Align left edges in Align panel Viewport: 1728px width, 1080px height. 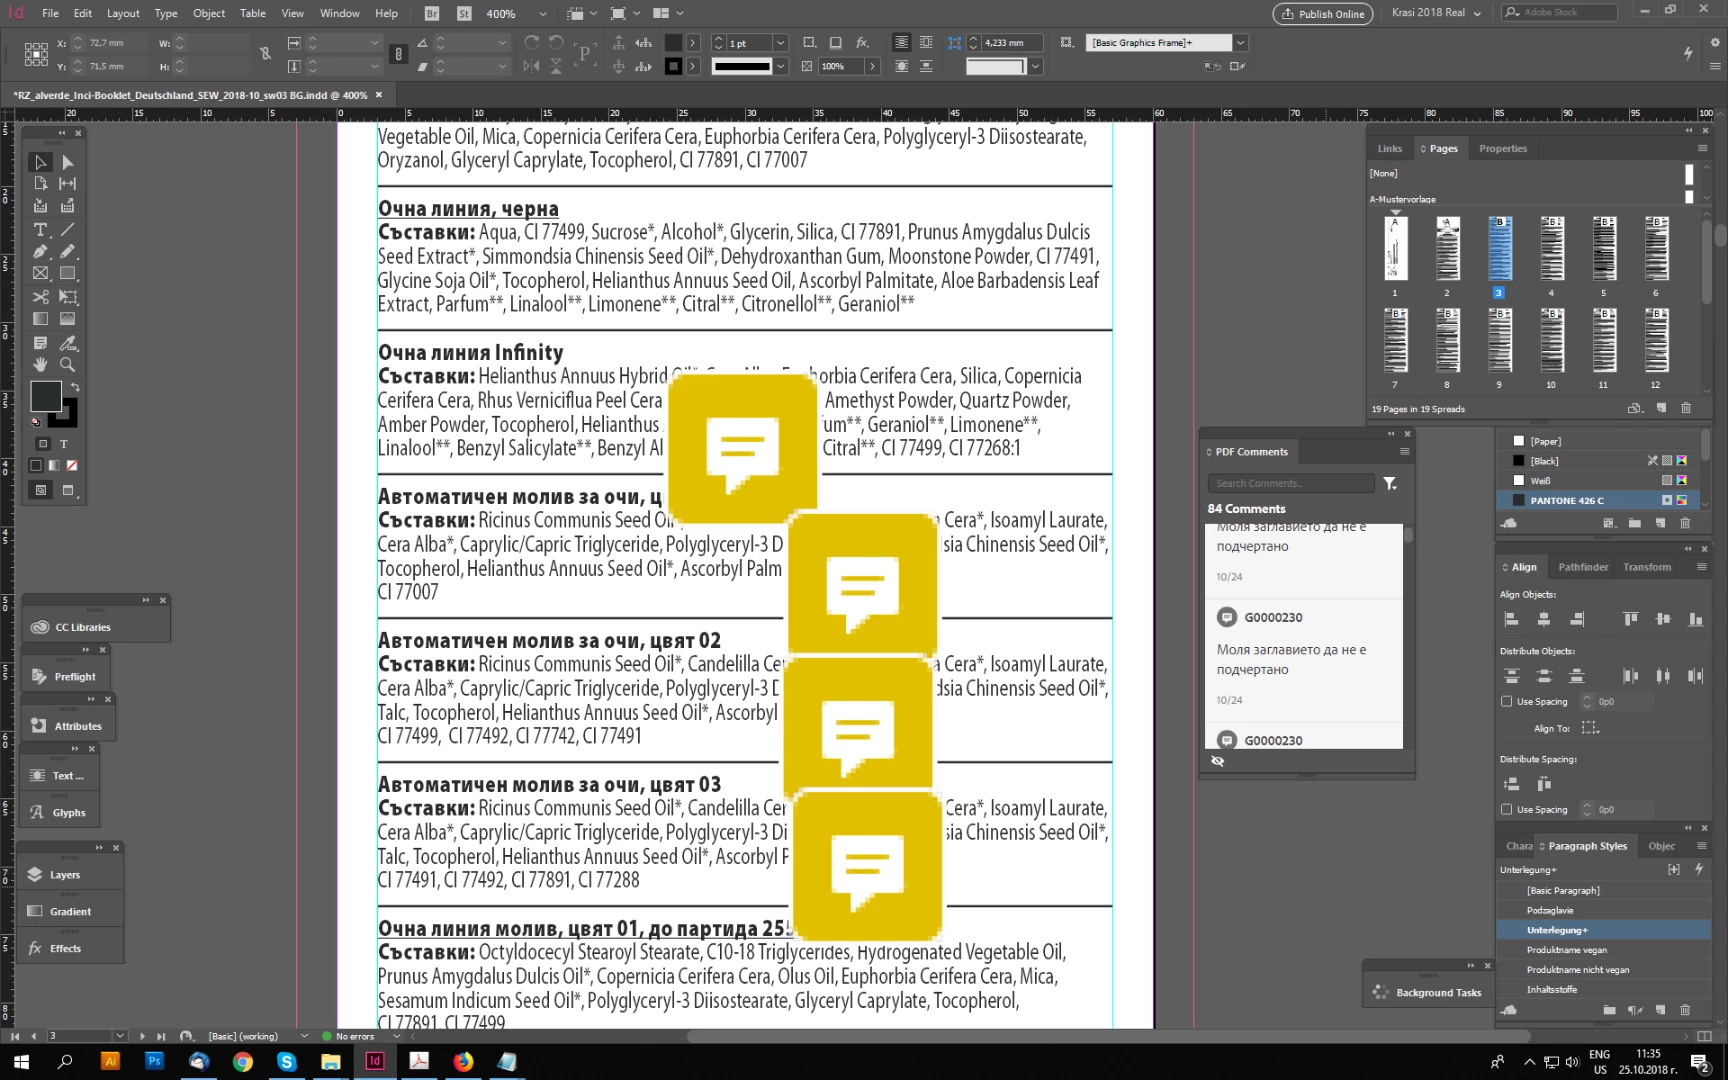(1512, 620)
